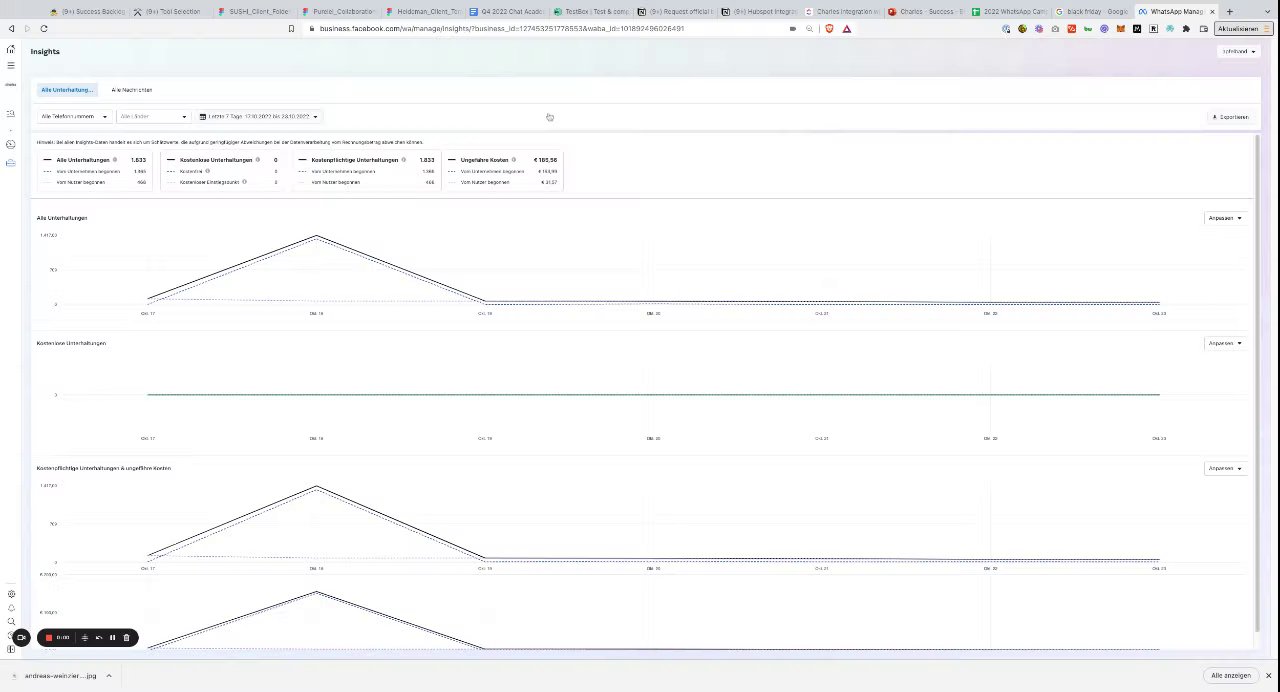Click the Brave shields lion icon

point(829,29)
